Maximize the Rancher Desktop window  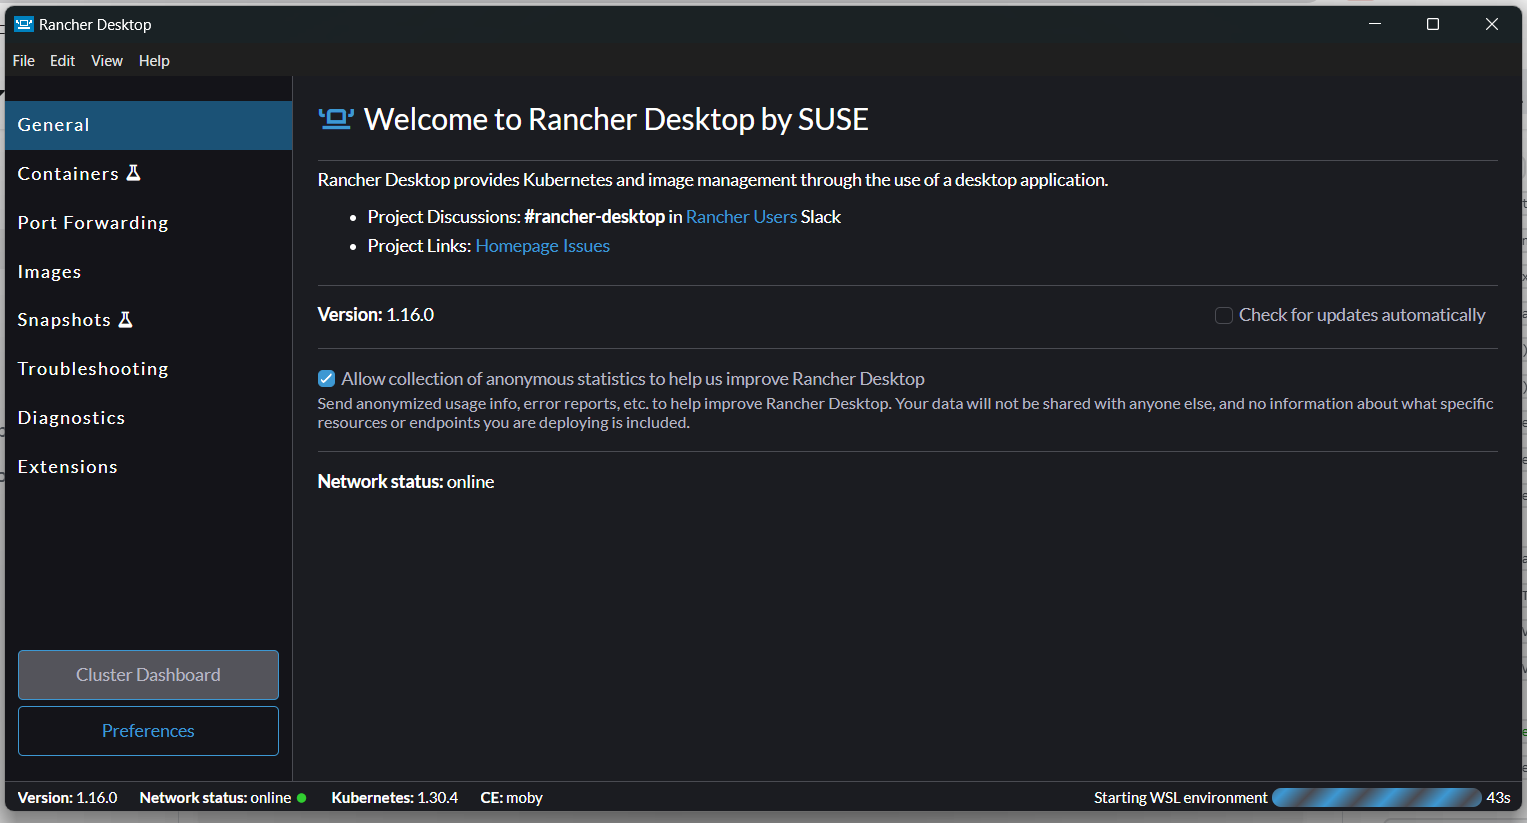[x=1433, y=24]
